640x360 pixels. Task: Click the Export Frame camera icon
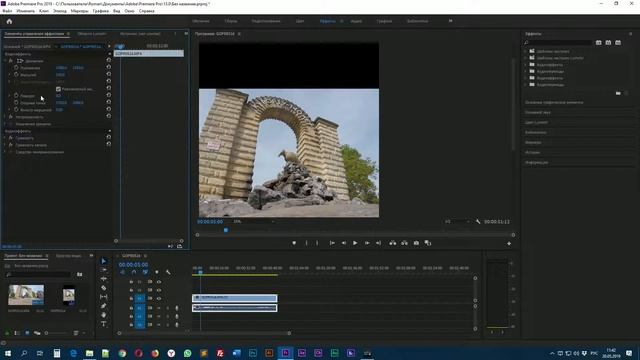tap(416, 243)
